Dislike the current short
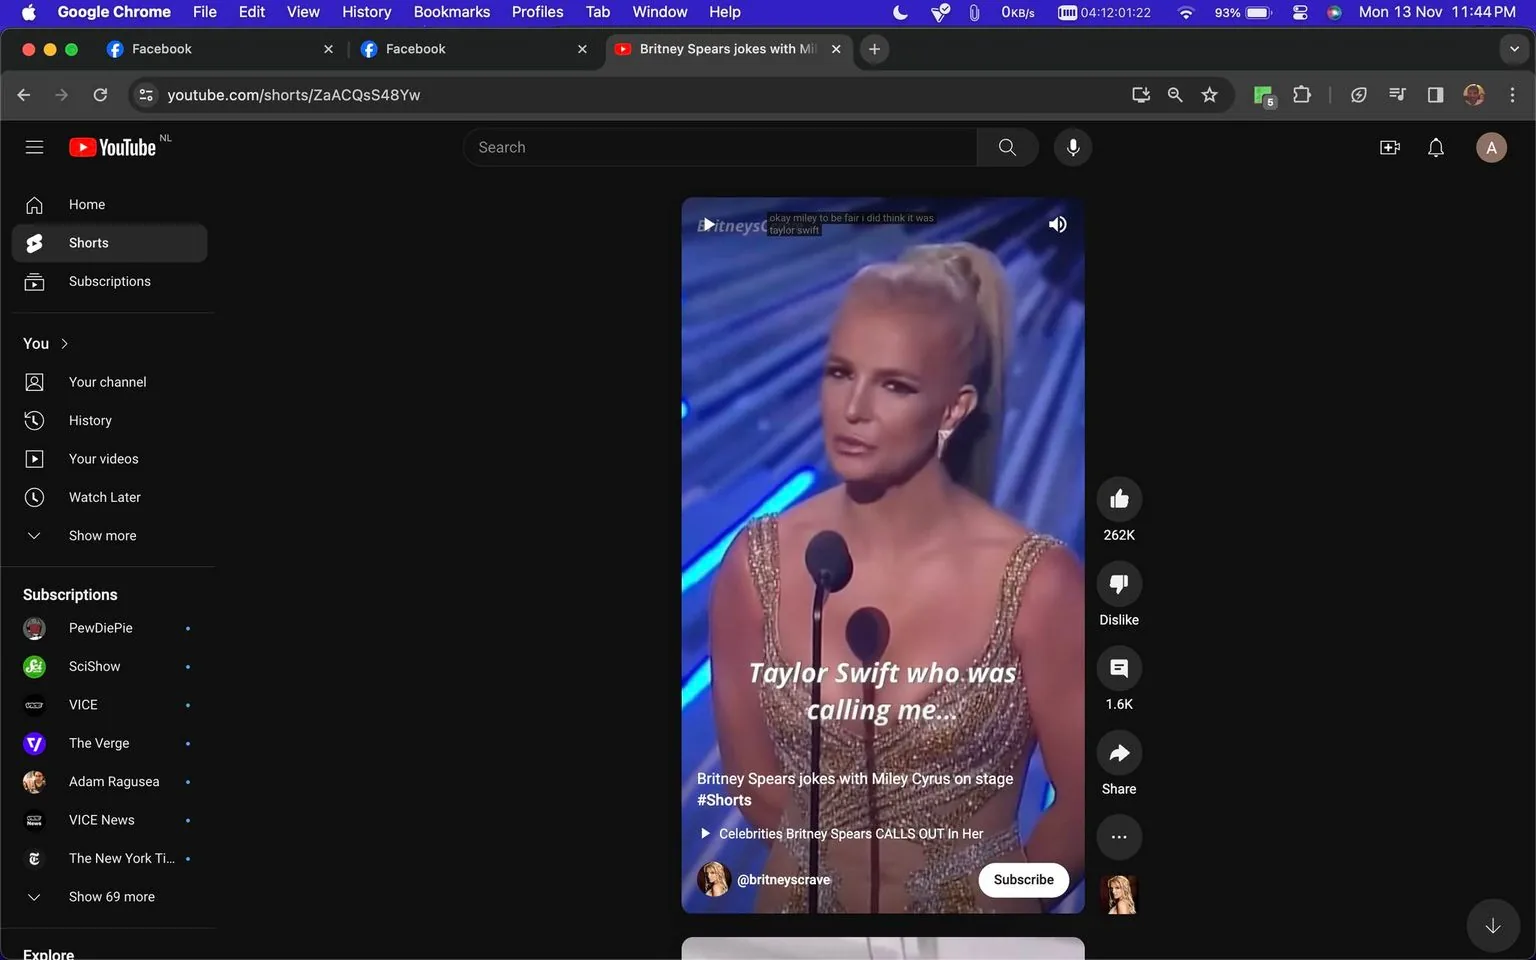 tap(1119, 583)
